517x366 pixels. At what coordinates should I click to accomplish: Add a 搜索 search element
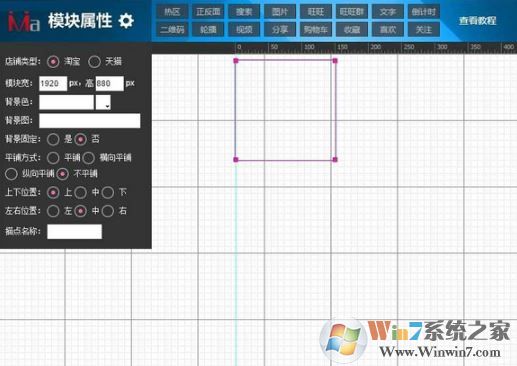244,12
